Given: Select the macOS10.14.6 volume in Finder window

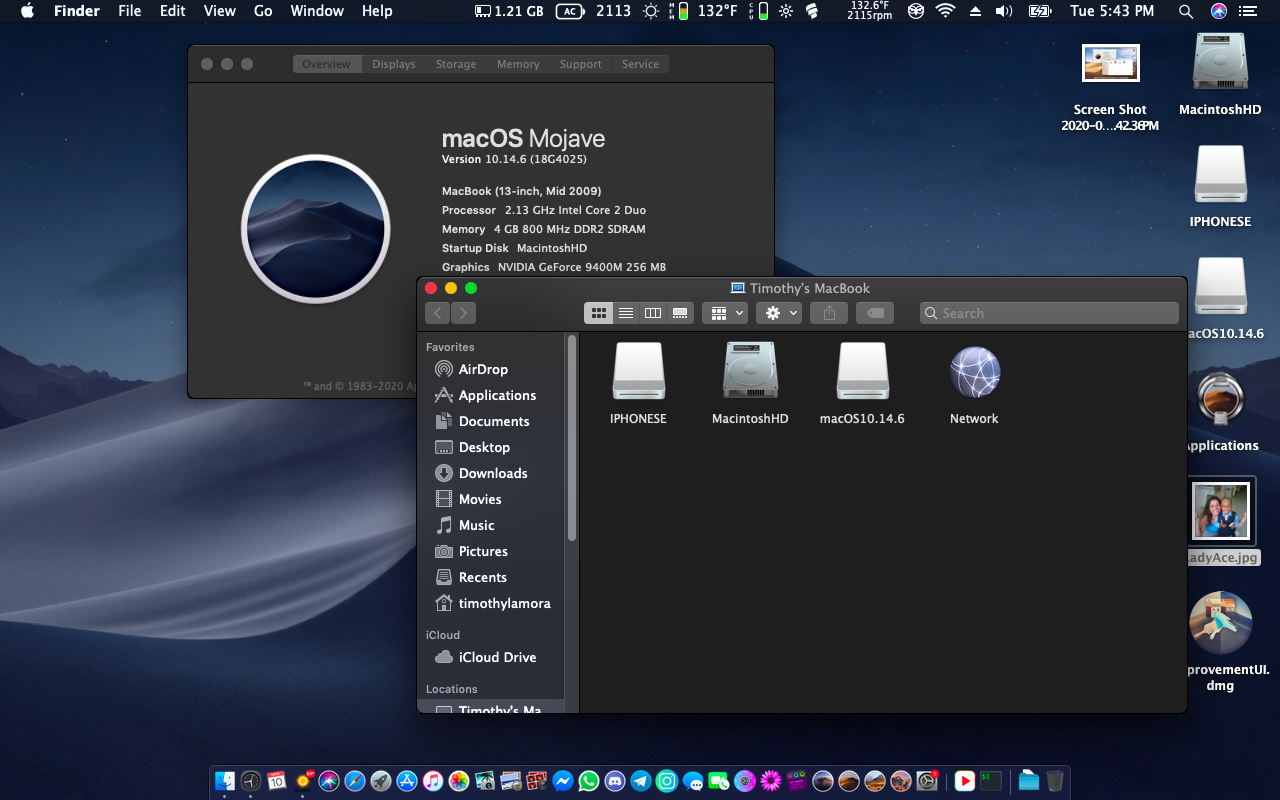Looking at the screenshot, I should [x=862, y=384].
